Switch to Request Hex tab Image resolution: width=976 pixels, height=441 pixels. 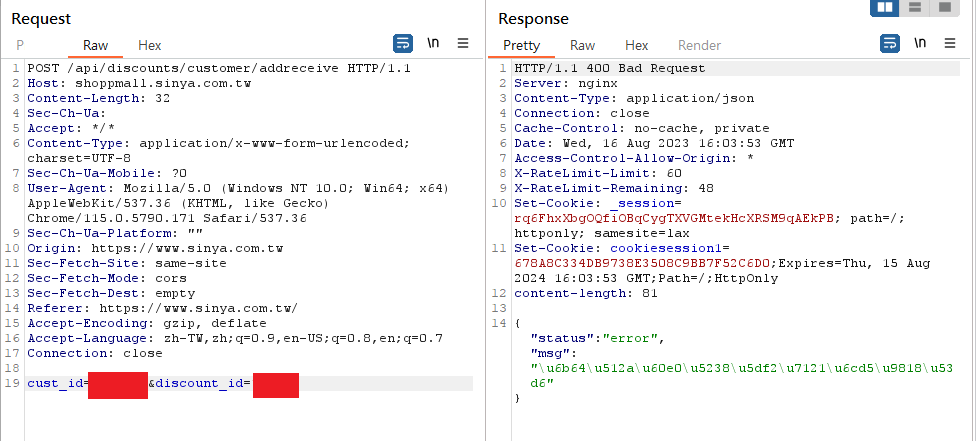[149, 45]
